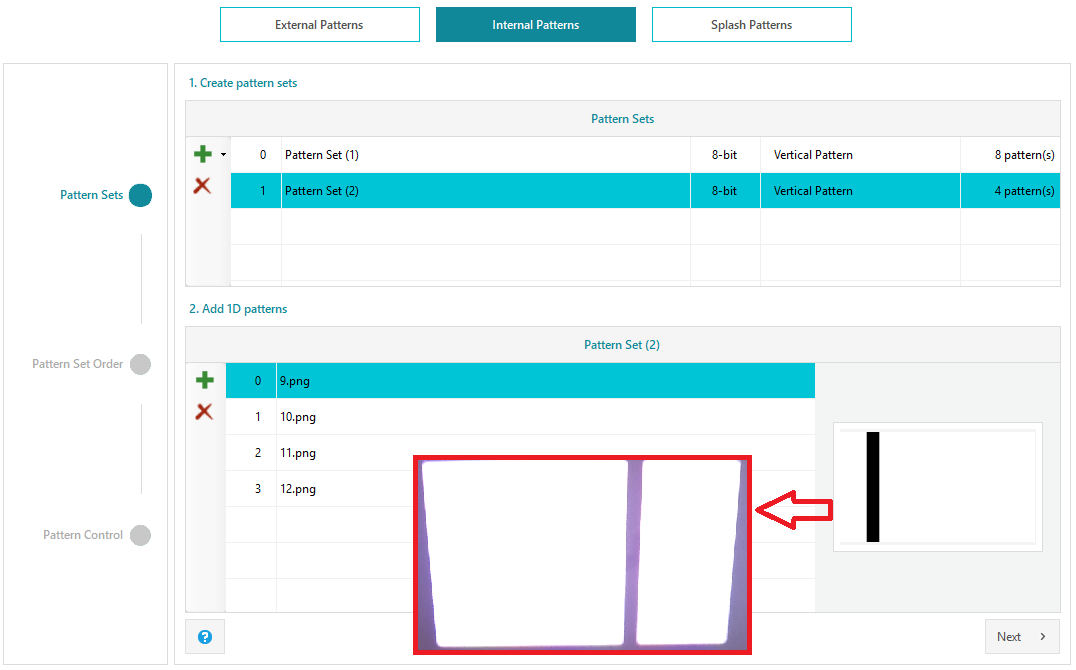Re-select the Internal Patterns tab
This screenshot has width=1076, height=670.
tap(535, 24)
